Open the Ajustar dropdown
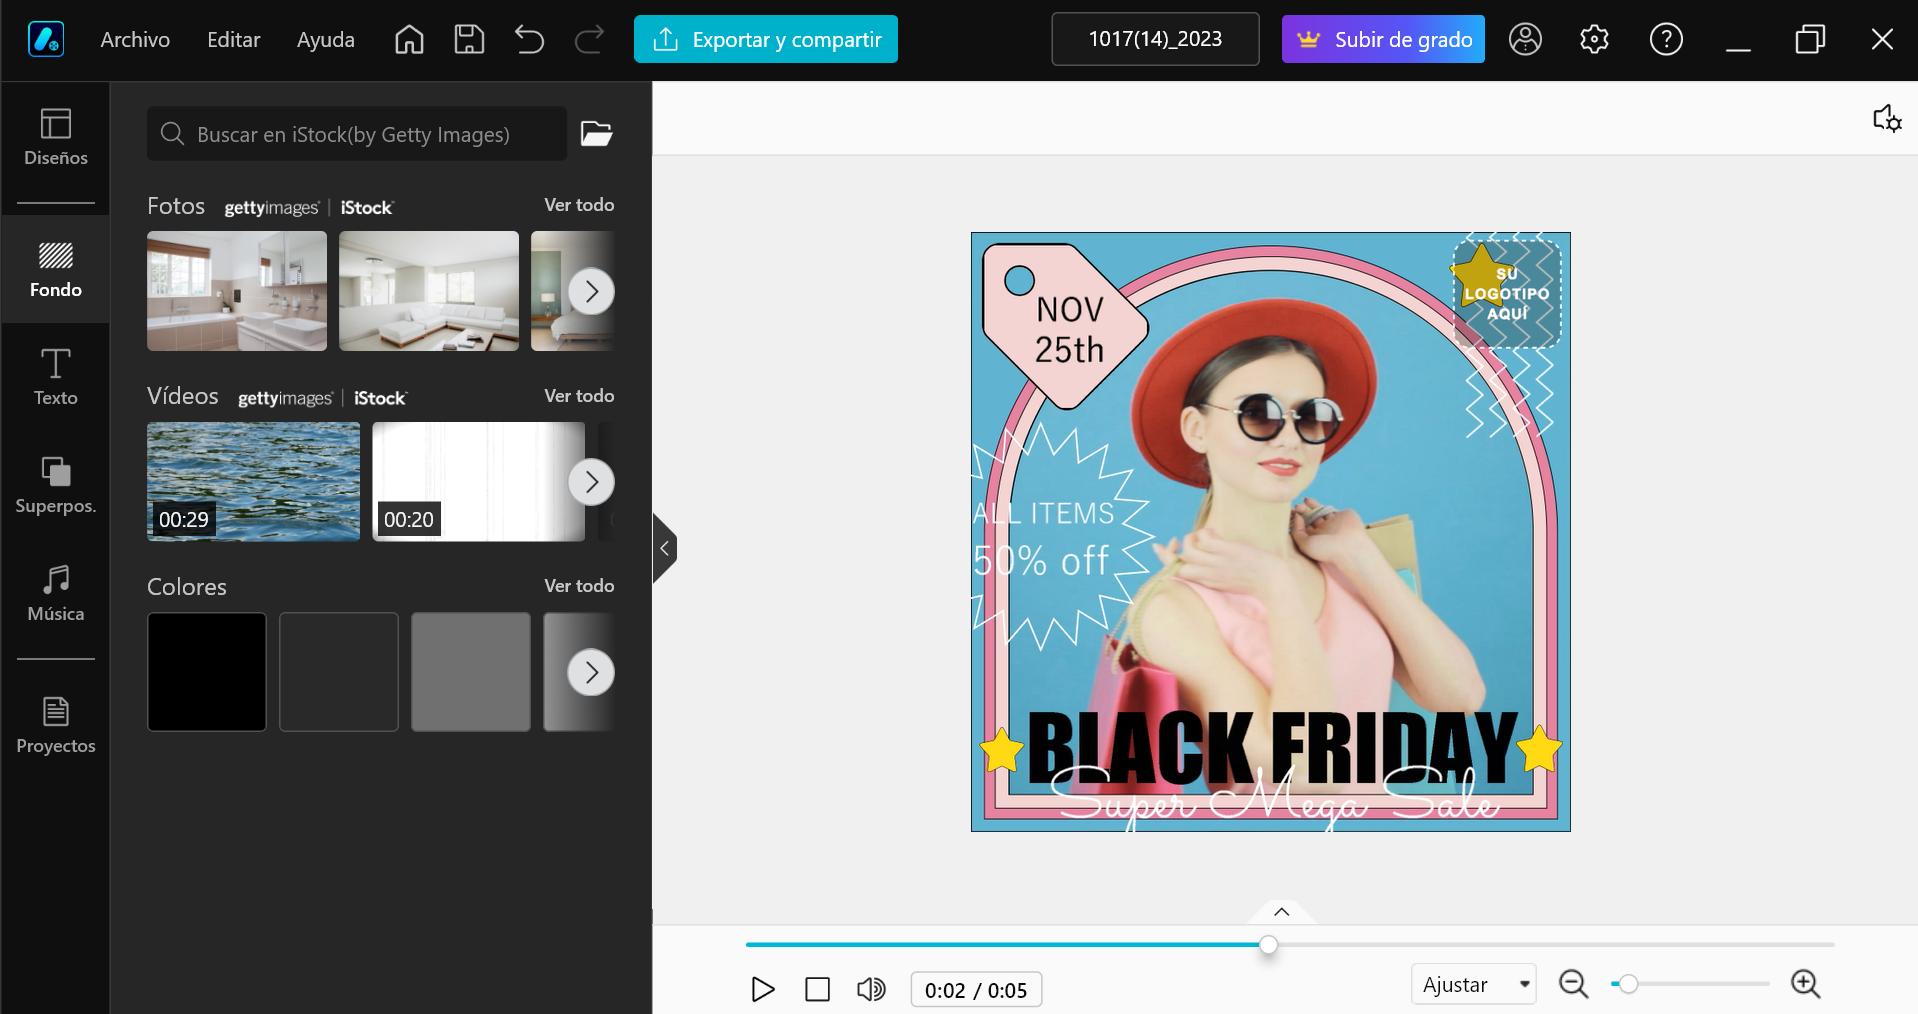Viewport: 1918px width, 1014px height. click(x=1472, y=984)
